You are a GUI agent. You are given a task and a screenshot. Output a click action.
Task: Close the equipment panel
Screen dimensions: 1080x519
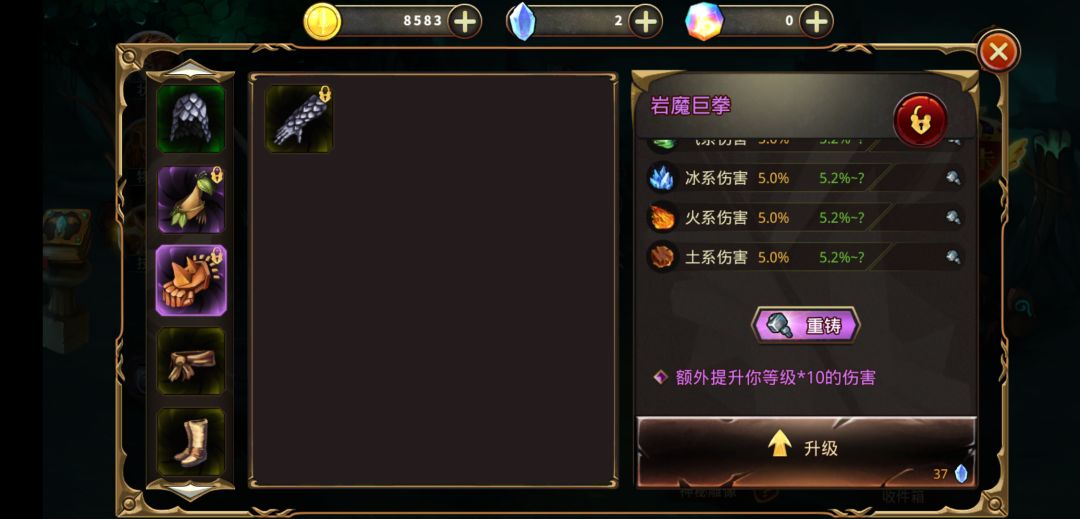tap(998, 51)
